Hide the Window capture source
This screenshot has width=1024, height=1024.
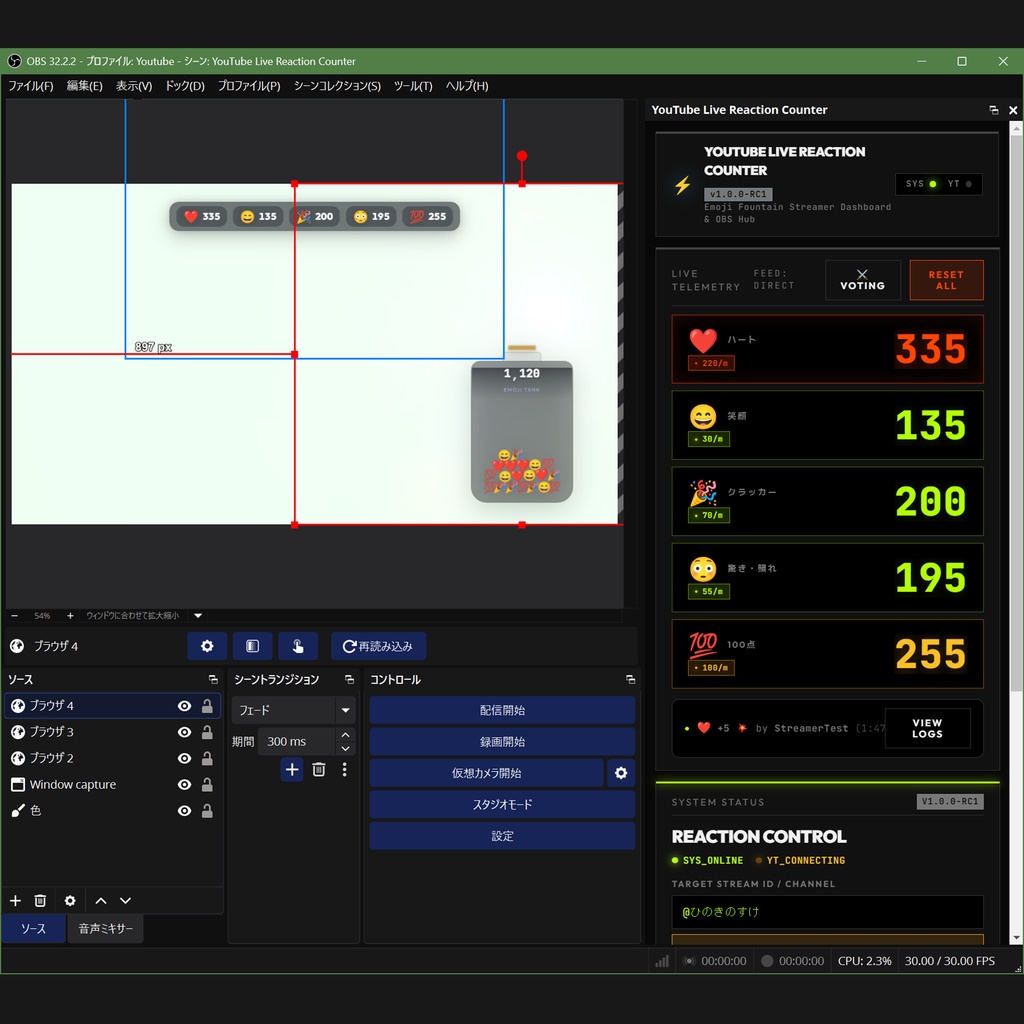pyautogui.click(x=185, y=784)
